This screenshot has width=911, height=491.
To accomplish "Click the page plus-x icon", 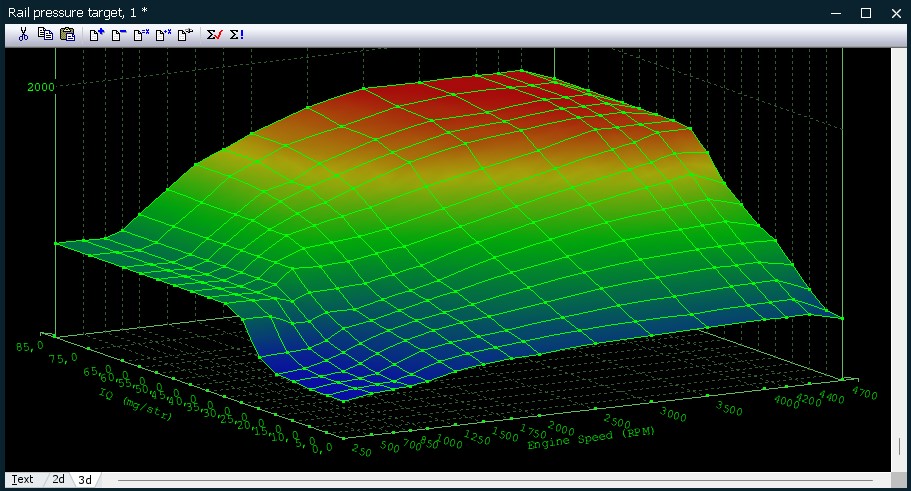I will click(x=163, y=34).
